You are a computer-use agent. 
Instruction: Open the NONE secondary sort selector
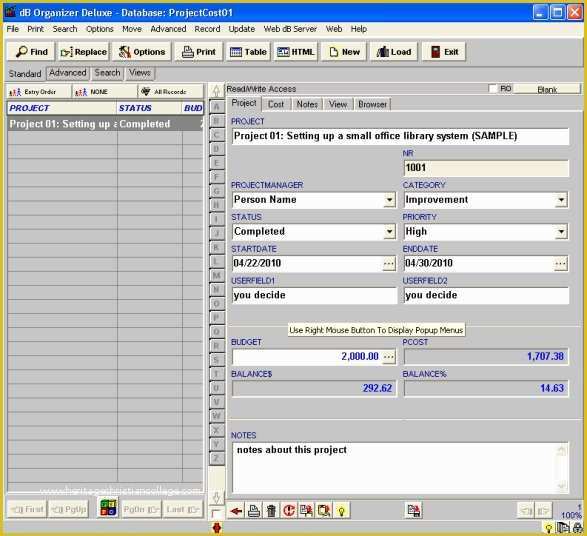click(104, 92)
